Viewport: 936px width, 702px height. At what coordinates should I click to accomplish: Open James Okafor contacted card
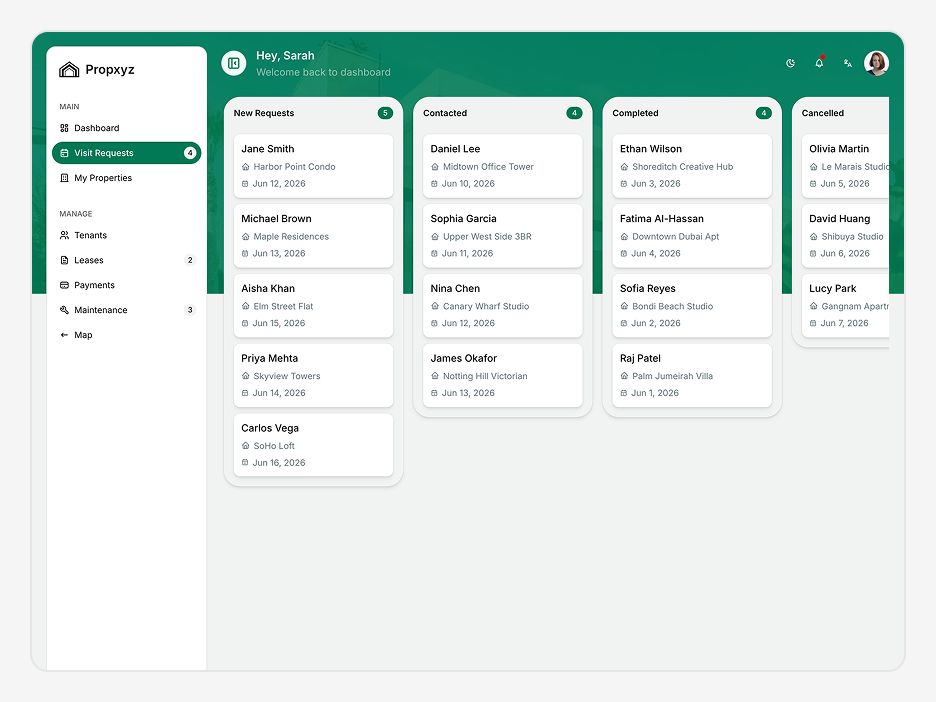pos(503,375)
